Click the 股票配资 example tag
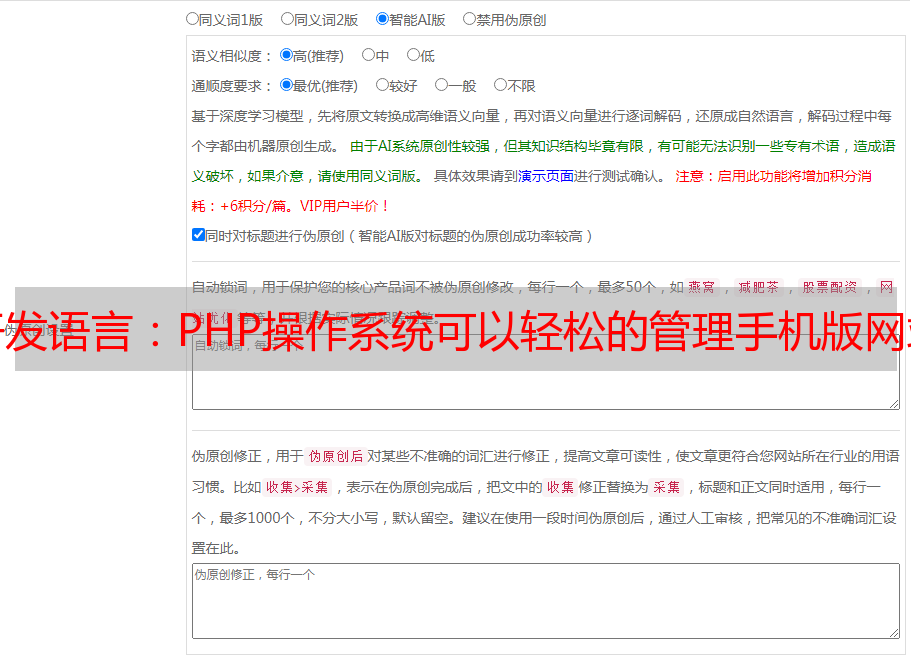The image size is (911, 658). pos(830,287)
